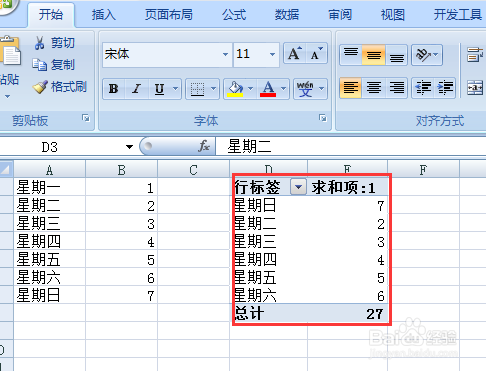The height and width of the screenshot is (371, 486).
Task: Select column A header
Action: pos(49,170)
